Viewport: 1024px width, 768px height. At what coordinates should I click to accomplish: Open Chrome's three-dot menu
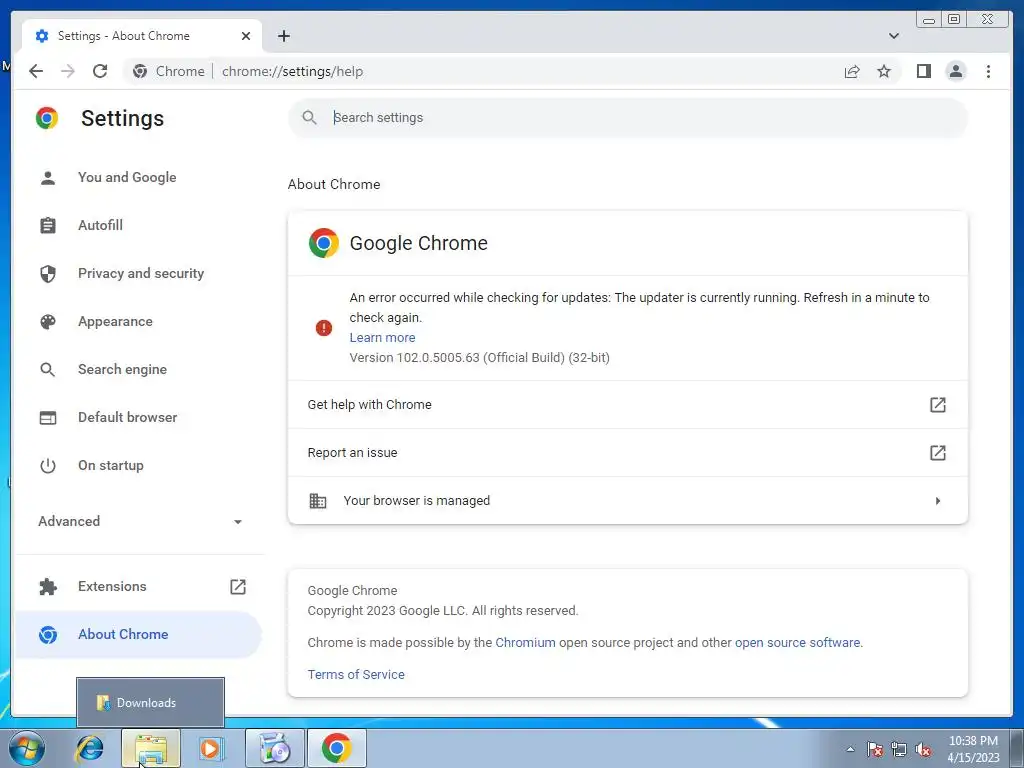(988, 71)
